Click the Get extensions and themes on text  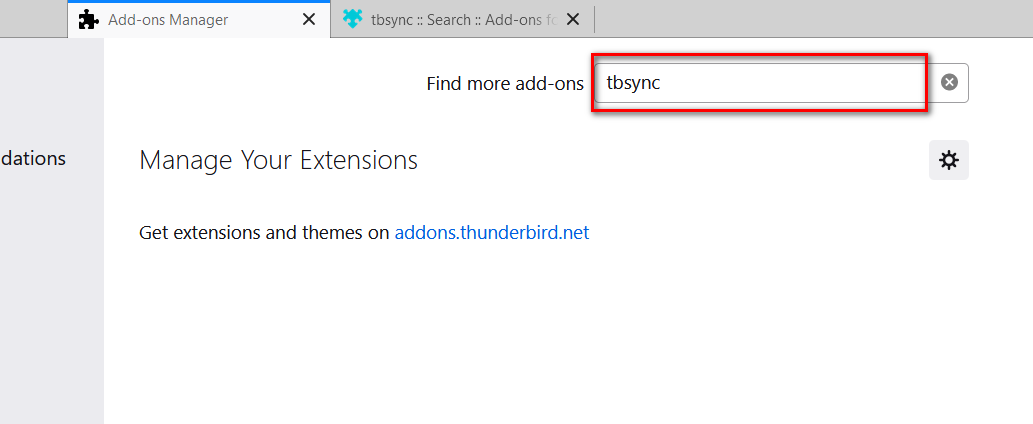(264, 232)
